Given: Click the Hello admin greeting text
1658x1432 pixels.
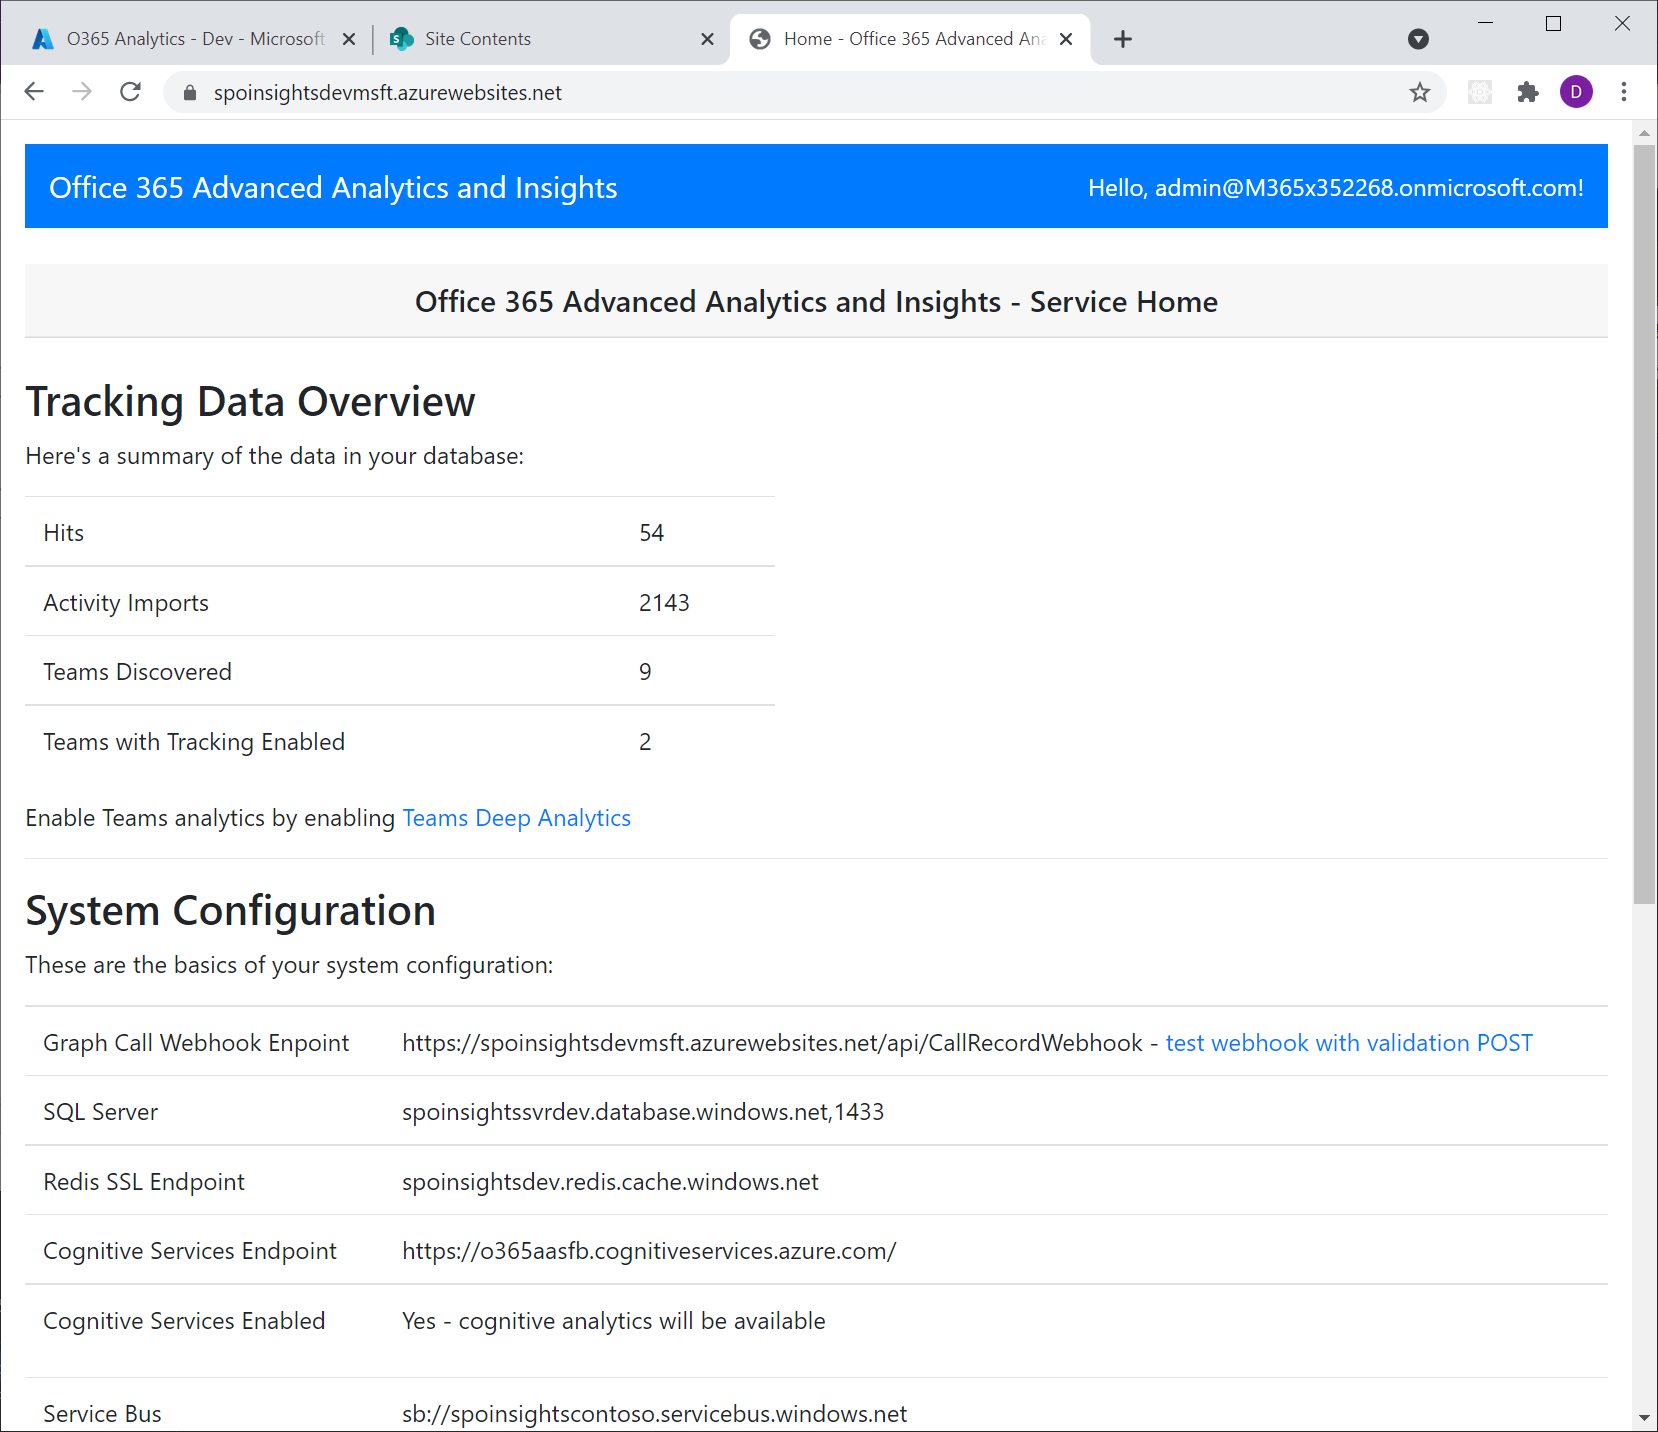Looking at the screenshot, I should click(1336, 188).
